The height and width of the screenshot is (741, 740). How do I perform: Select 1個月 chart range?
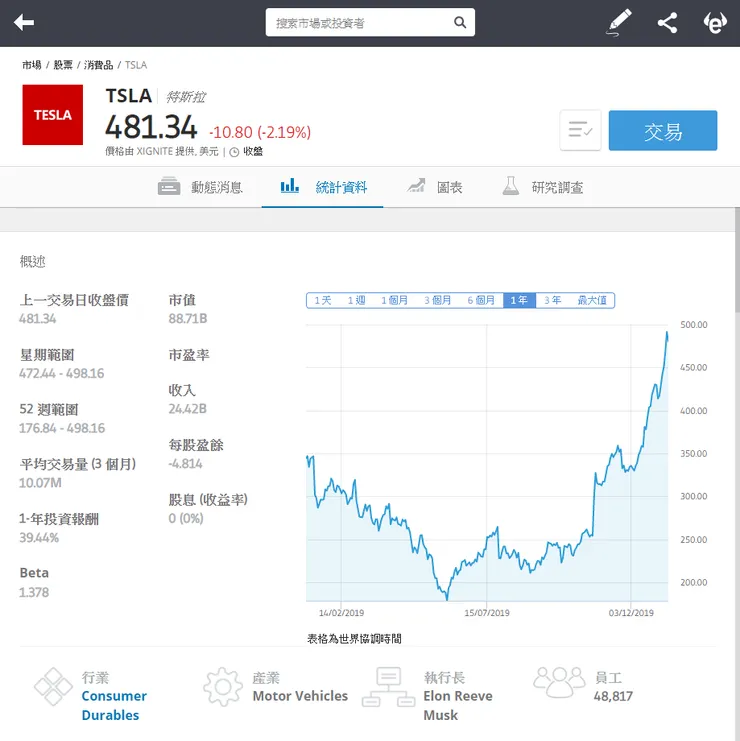pyautogui.click(x=394, y=301)
